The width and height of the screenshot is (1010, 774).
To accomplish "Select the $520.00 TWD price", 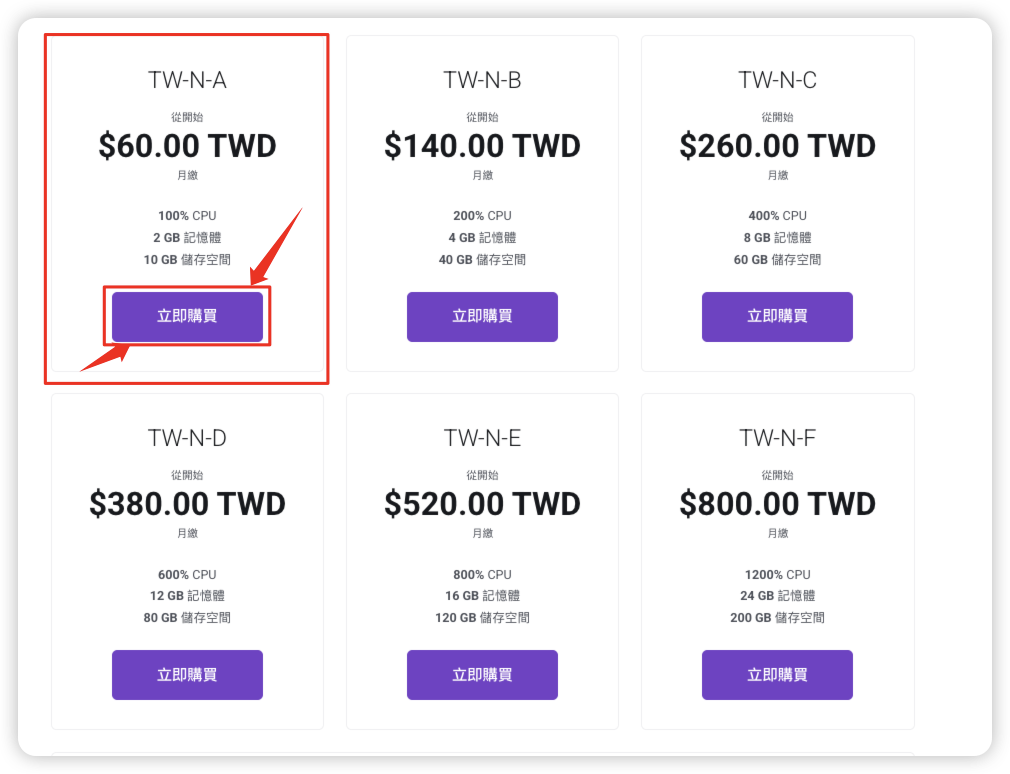I will click(482, 504).
